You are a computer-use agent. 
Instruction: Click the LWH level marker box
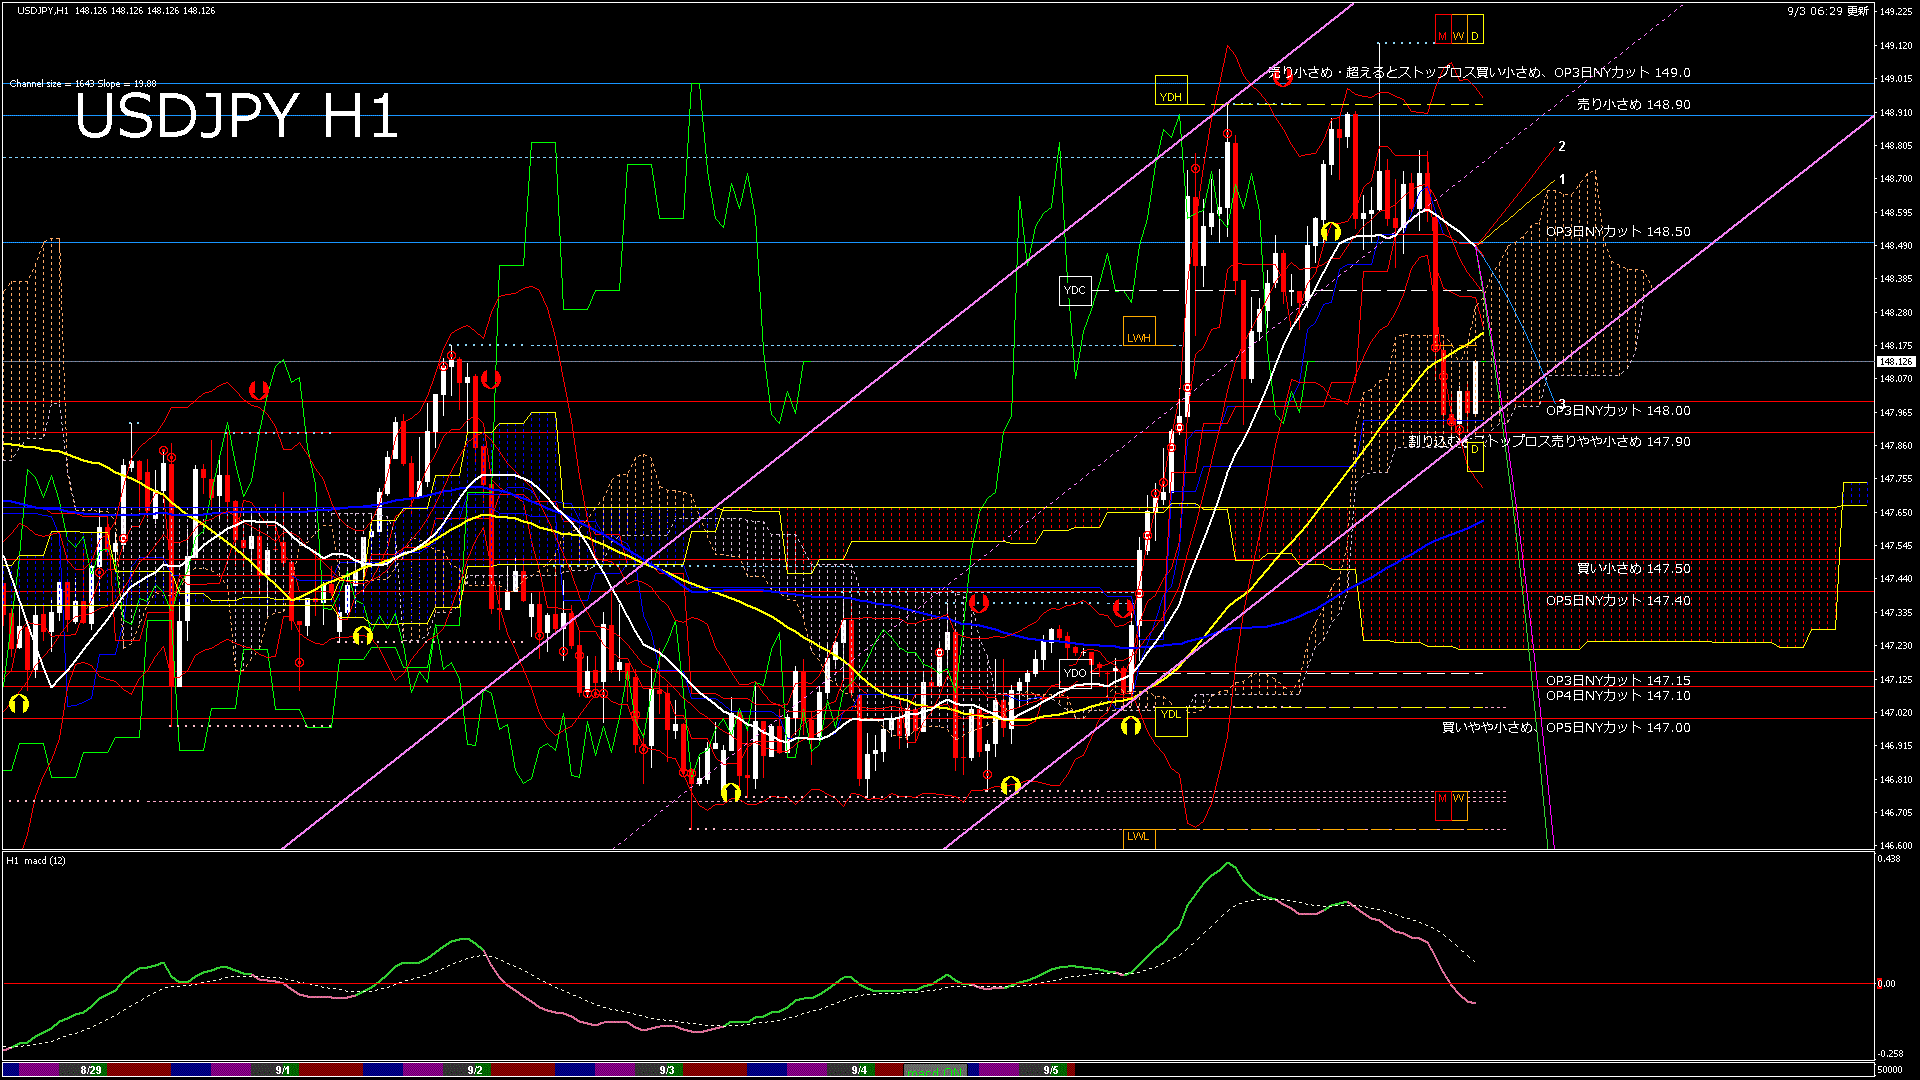tap(1139, 331)
